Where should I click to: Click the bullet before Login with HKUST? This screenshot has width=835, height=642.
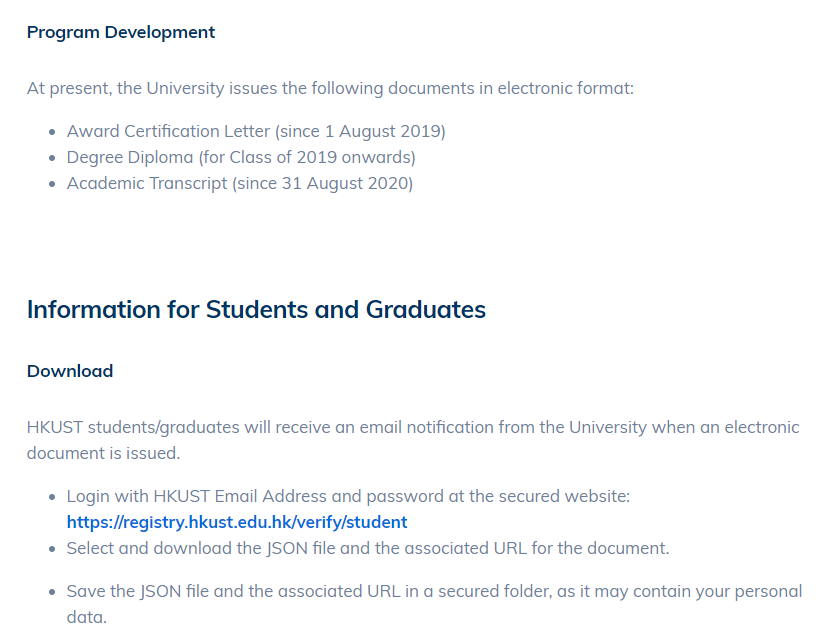[52, 497]
